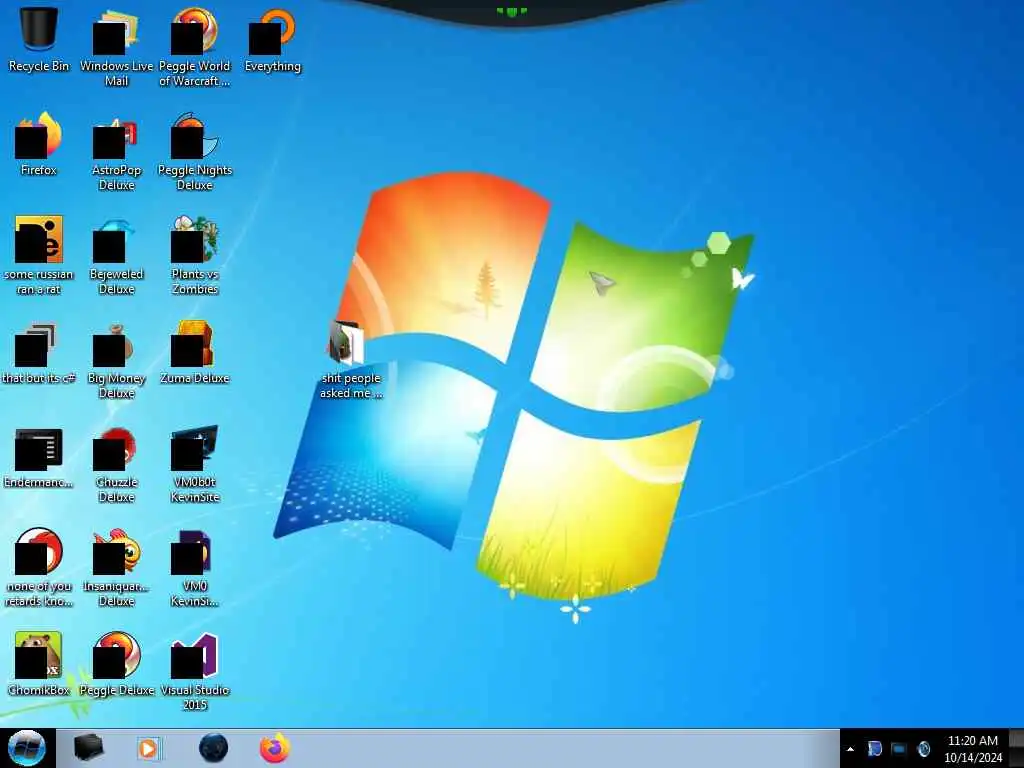
Task: Open Action Center flag in tray
Action: click(x=874, y=749)
